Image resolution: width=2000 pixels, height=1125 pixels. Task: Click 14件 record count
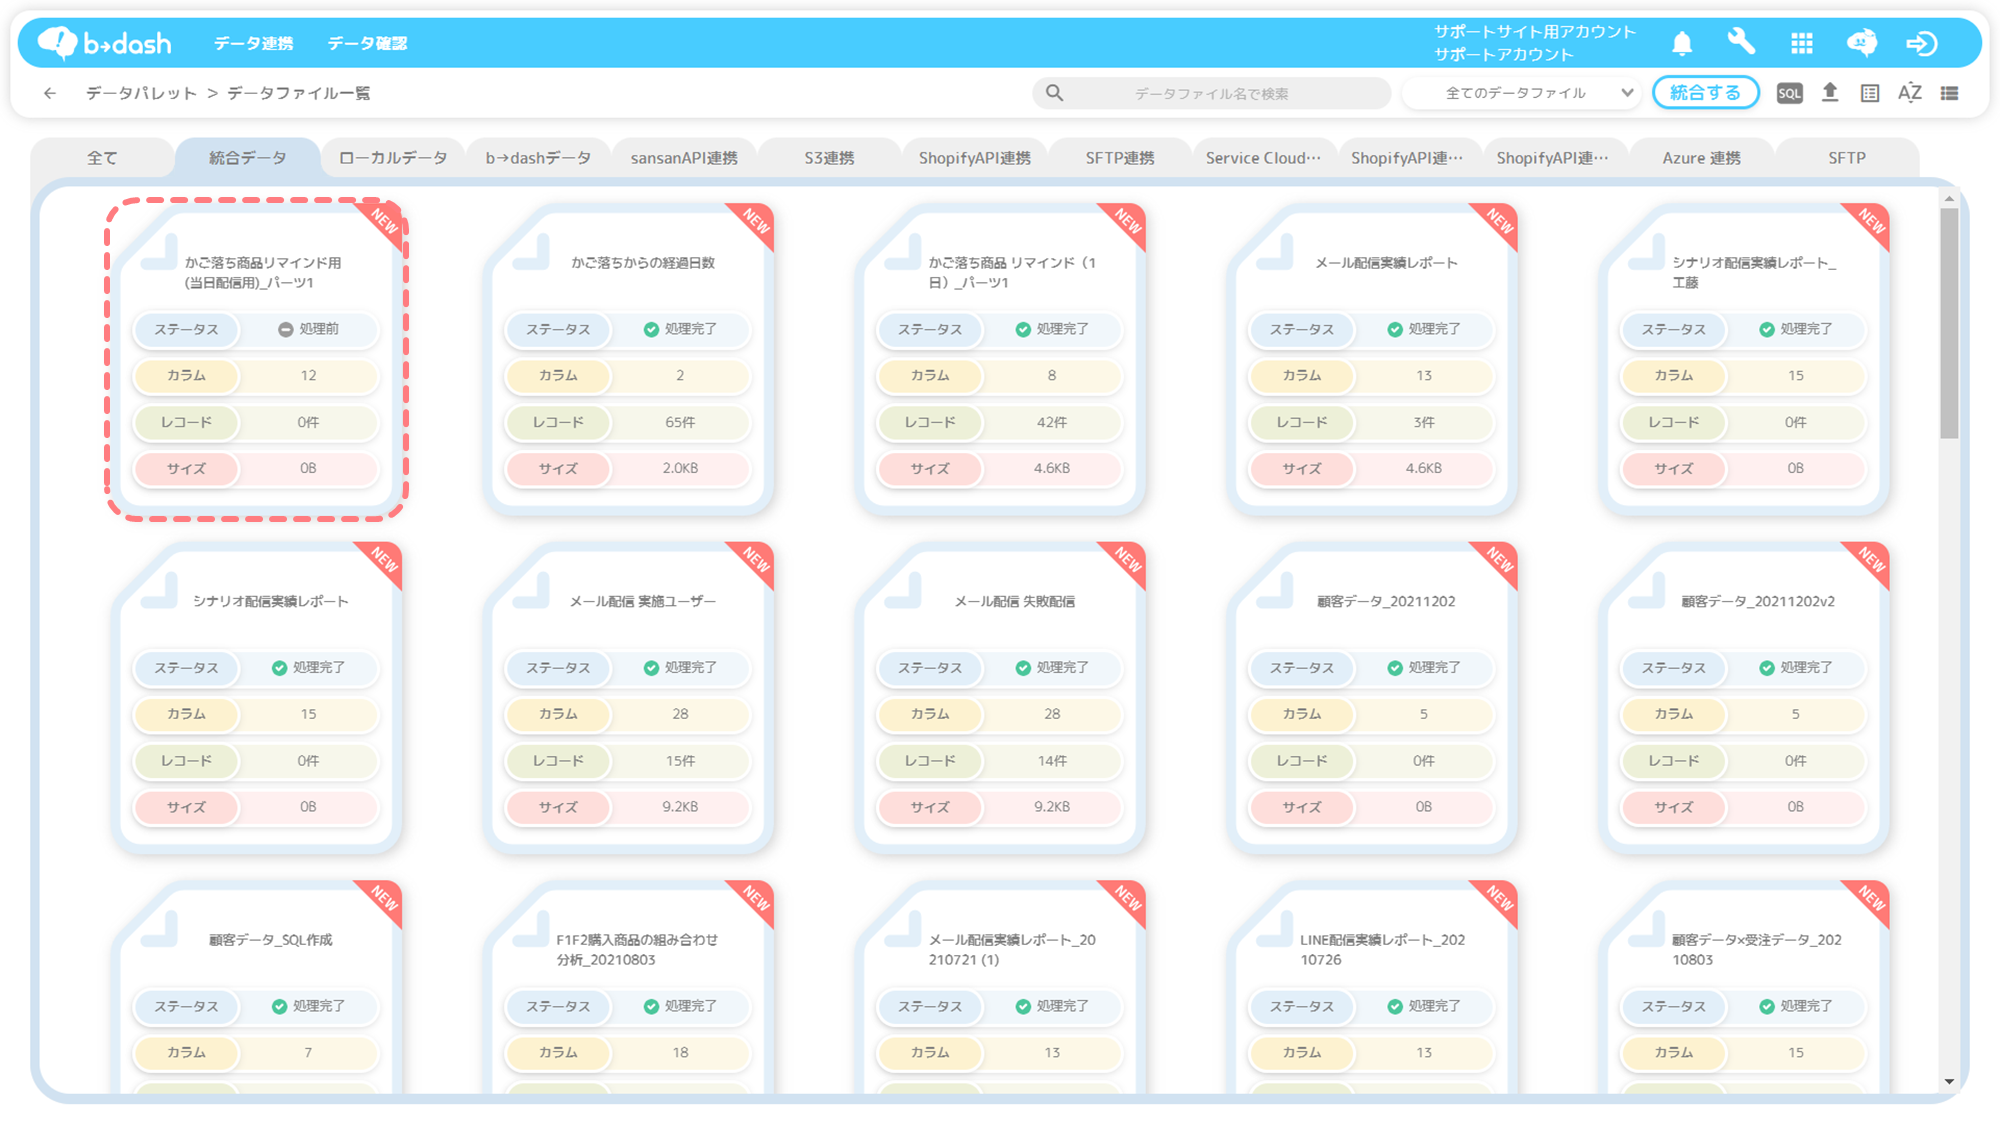point(1052,761)
